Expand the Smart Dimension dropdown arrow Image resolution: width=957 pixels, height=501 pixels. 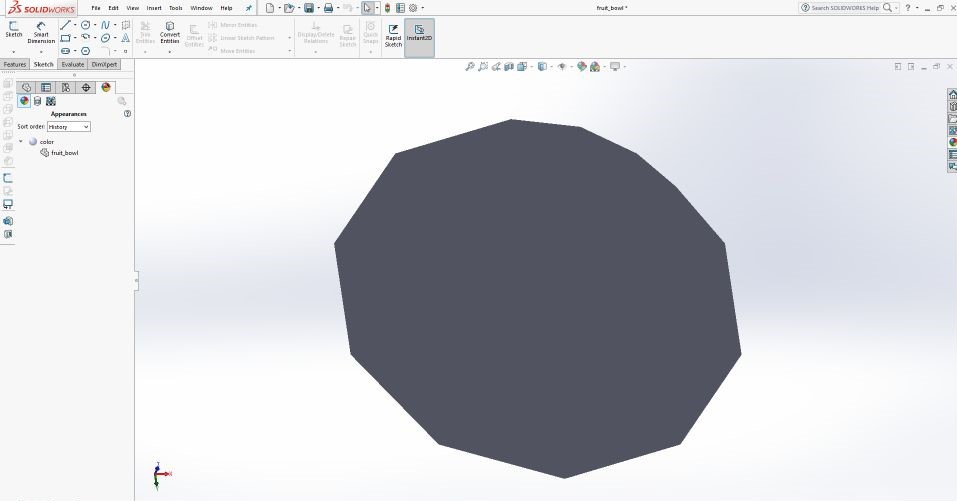pyautogui.click(x=41, y=52)
